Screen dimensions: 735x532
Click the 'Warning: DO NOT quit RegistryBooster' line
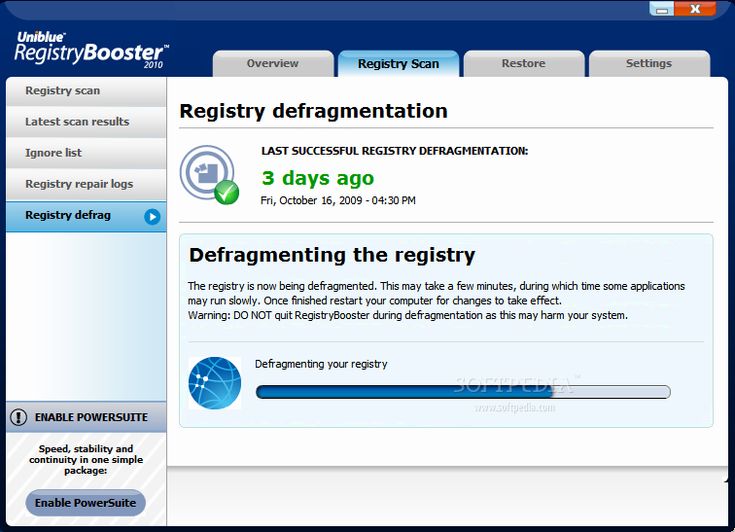click(408, 315)
